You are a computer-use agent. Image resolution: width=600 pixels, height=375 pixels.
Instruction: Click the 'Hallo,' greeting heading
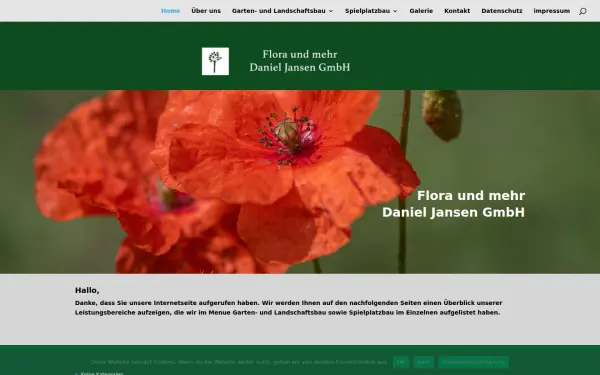click(x=87, y=290)
